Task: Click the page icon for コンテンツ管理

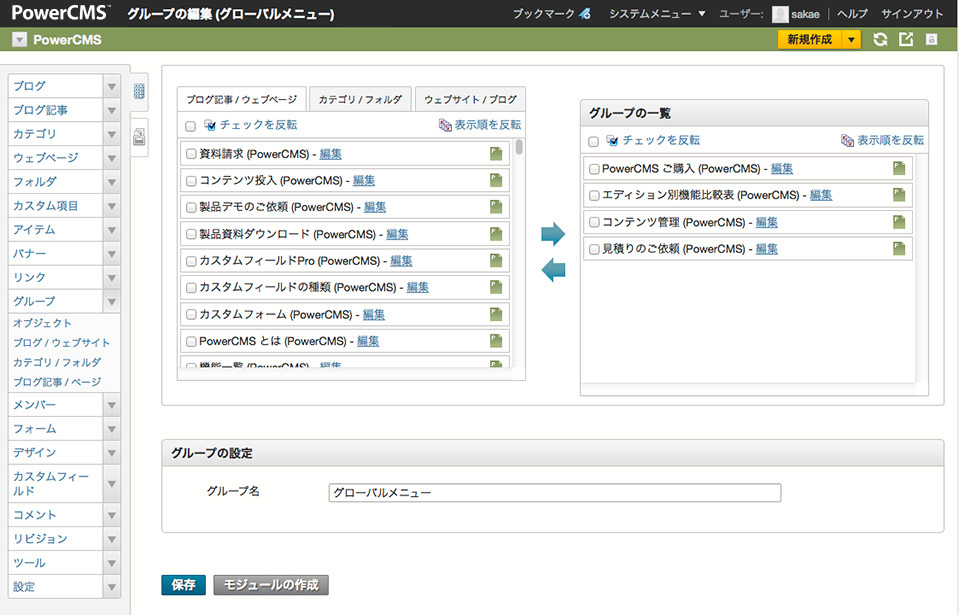Action: (898, 222)
